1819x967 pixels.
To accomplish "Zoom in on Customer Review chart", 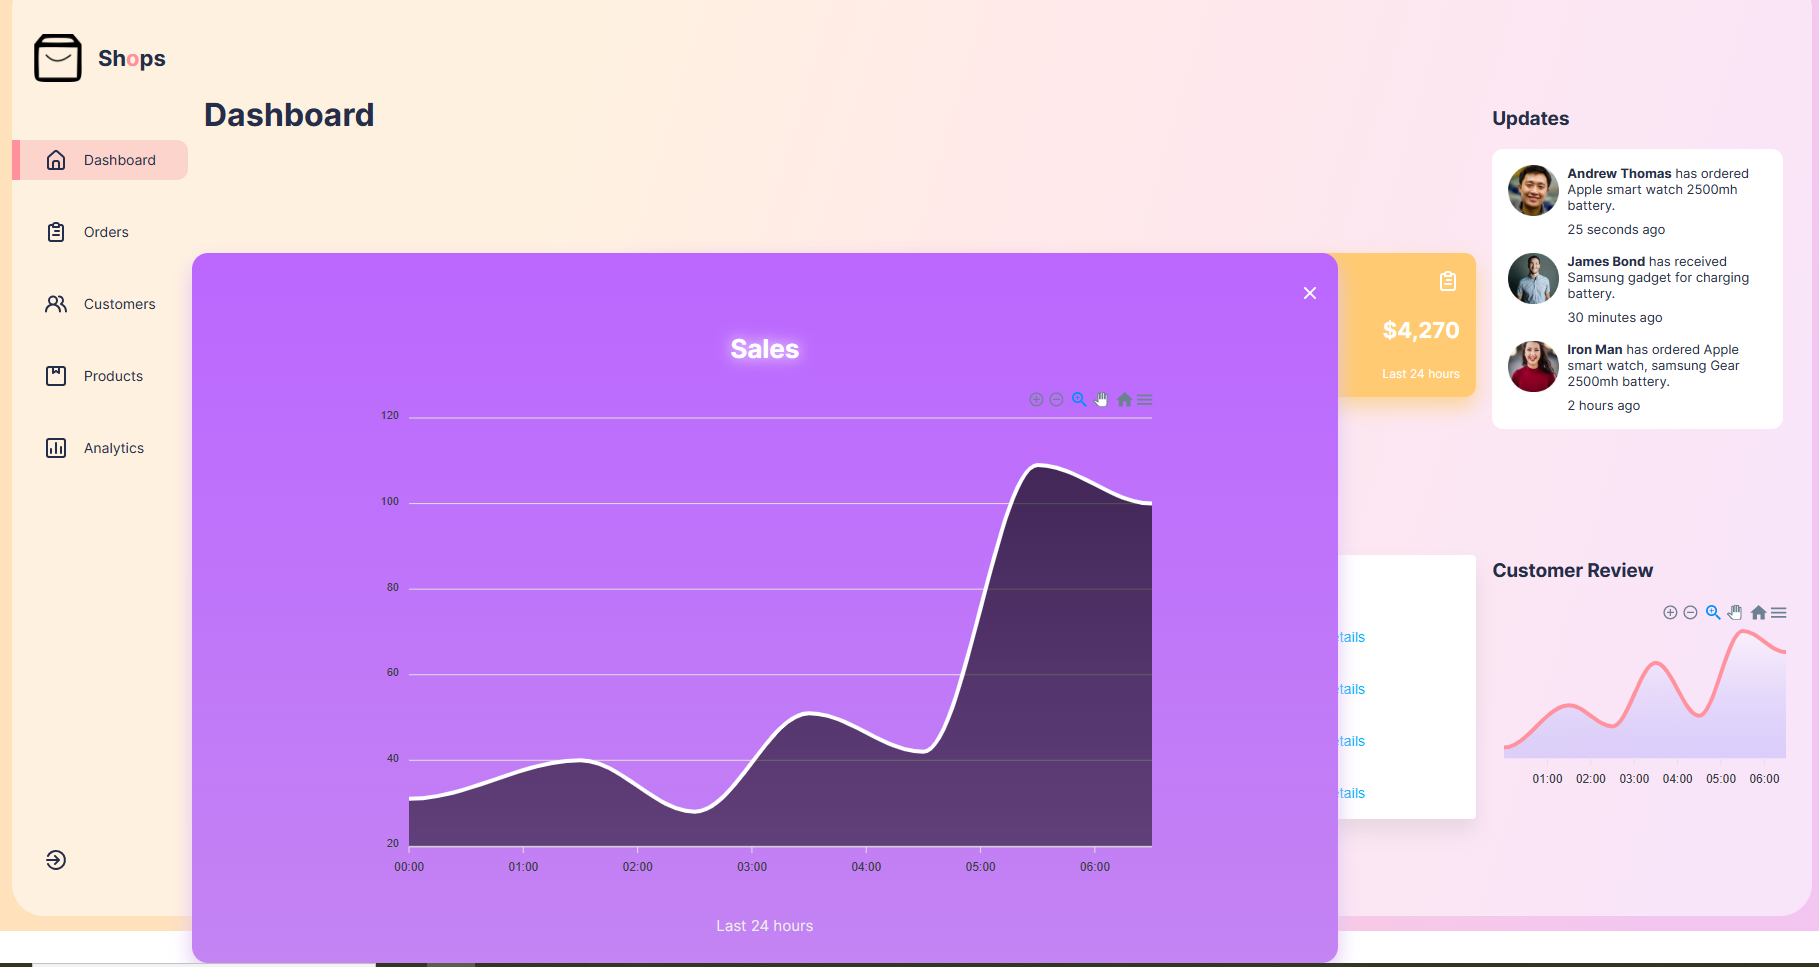I will [x=1670, y=612].
